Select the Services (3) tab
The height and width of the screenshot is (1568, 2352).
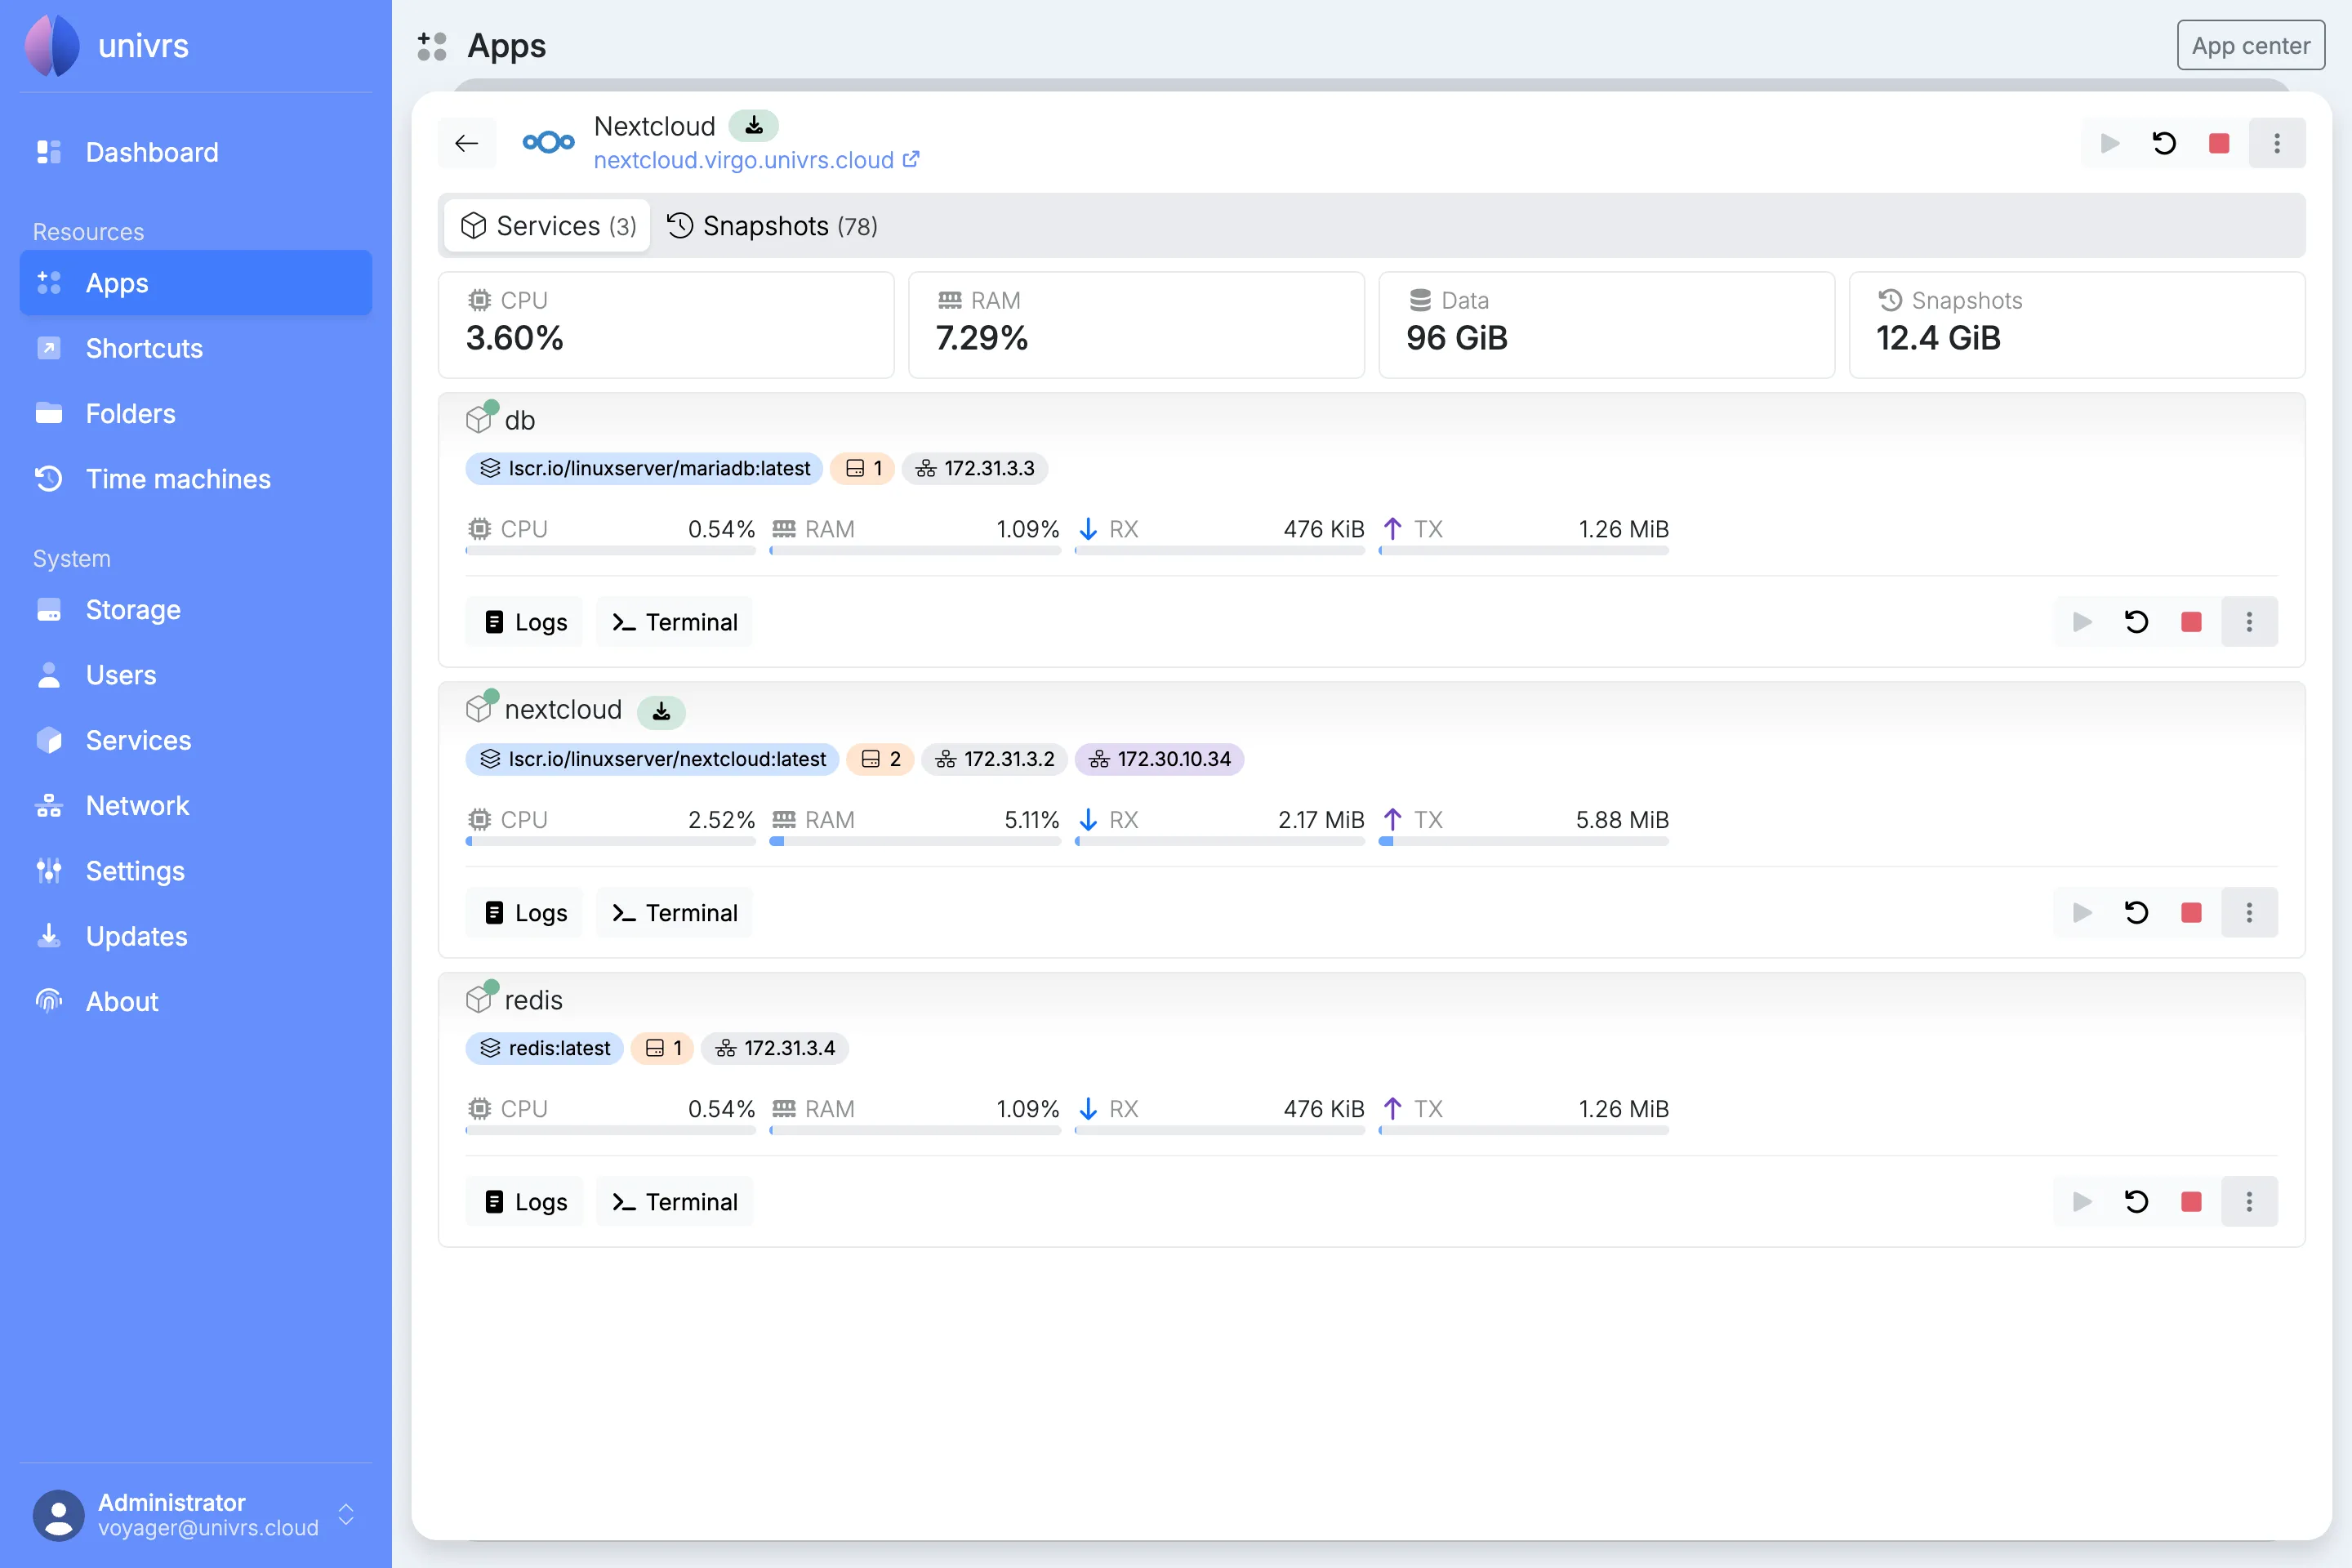[548, 226]
